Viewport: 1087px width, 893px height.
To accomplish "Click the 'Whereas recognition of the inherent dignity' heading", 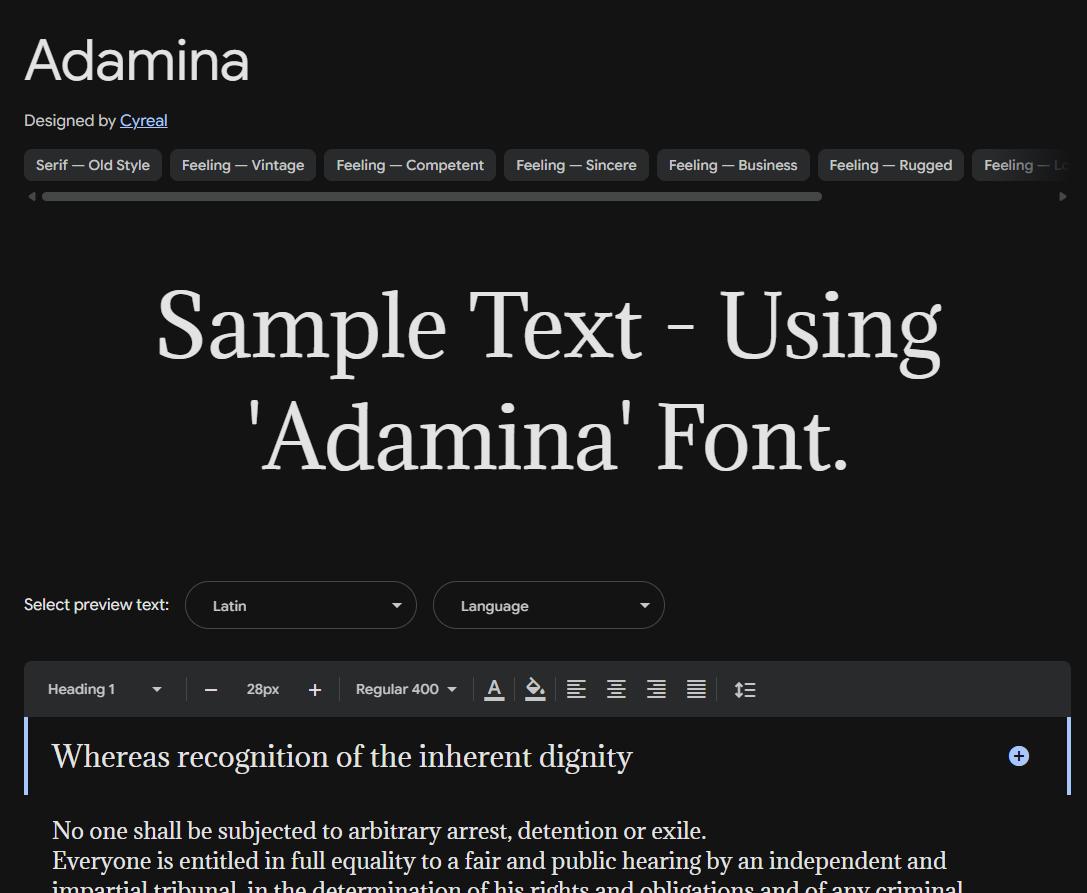I will click(x=342, y=756).
